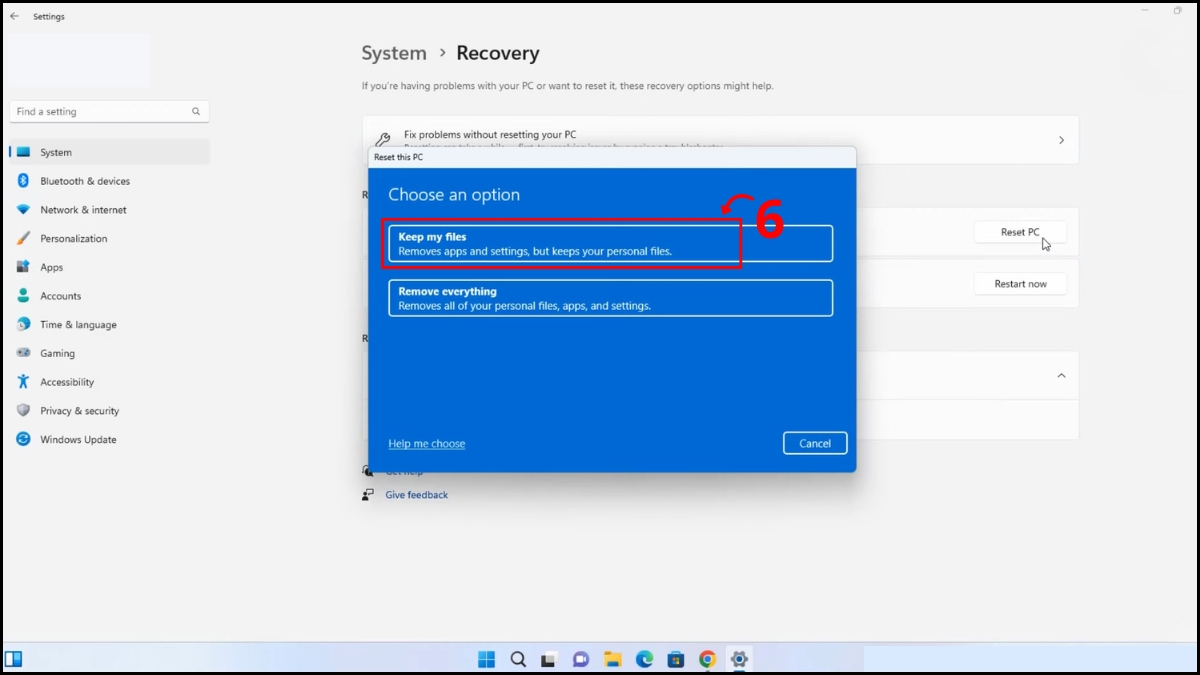Open Teams Chat from the taskbar
Screen dimensions: 1200x675
580,659
